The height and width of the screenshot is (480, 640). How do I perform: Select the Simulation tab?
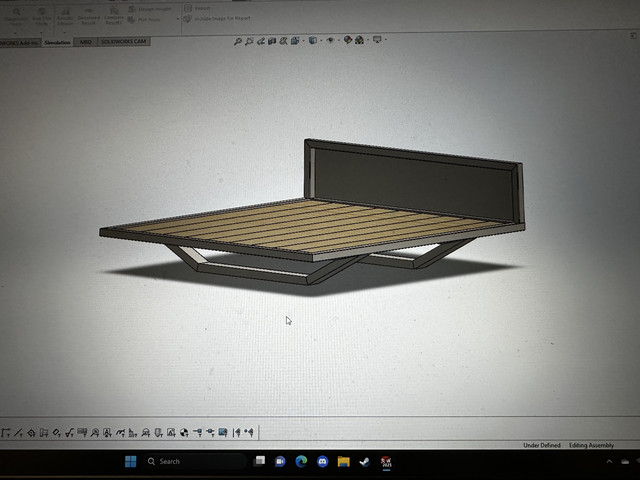[57, 42]
